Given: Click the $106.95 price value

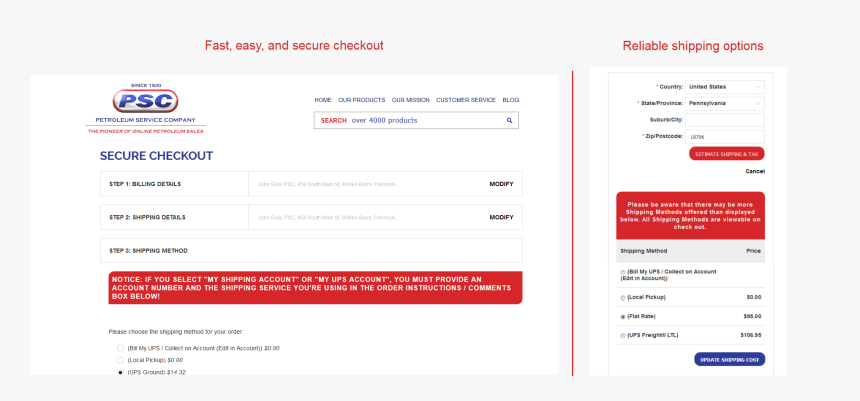Looking at the screenshot, I should click(751, 335).
